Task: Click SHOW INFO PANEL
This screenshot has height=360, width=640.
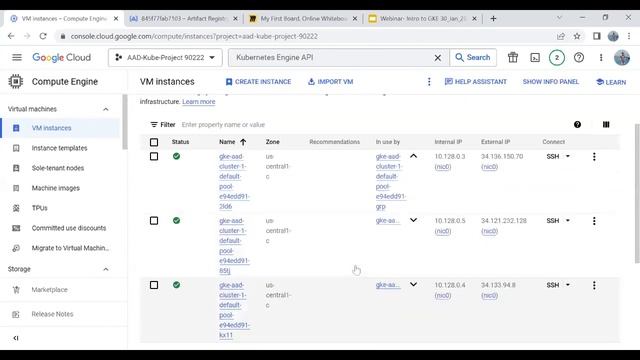Action: point(551,82)
